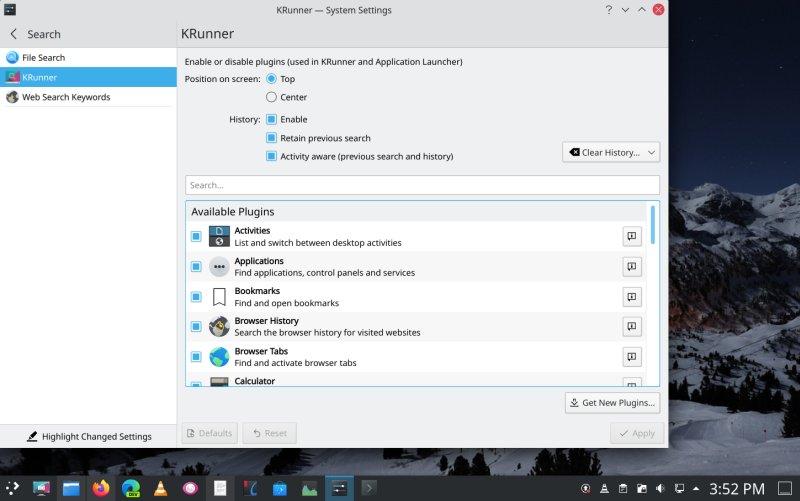Open the About button for the Browser History plugin

click(x=631, y=327)
